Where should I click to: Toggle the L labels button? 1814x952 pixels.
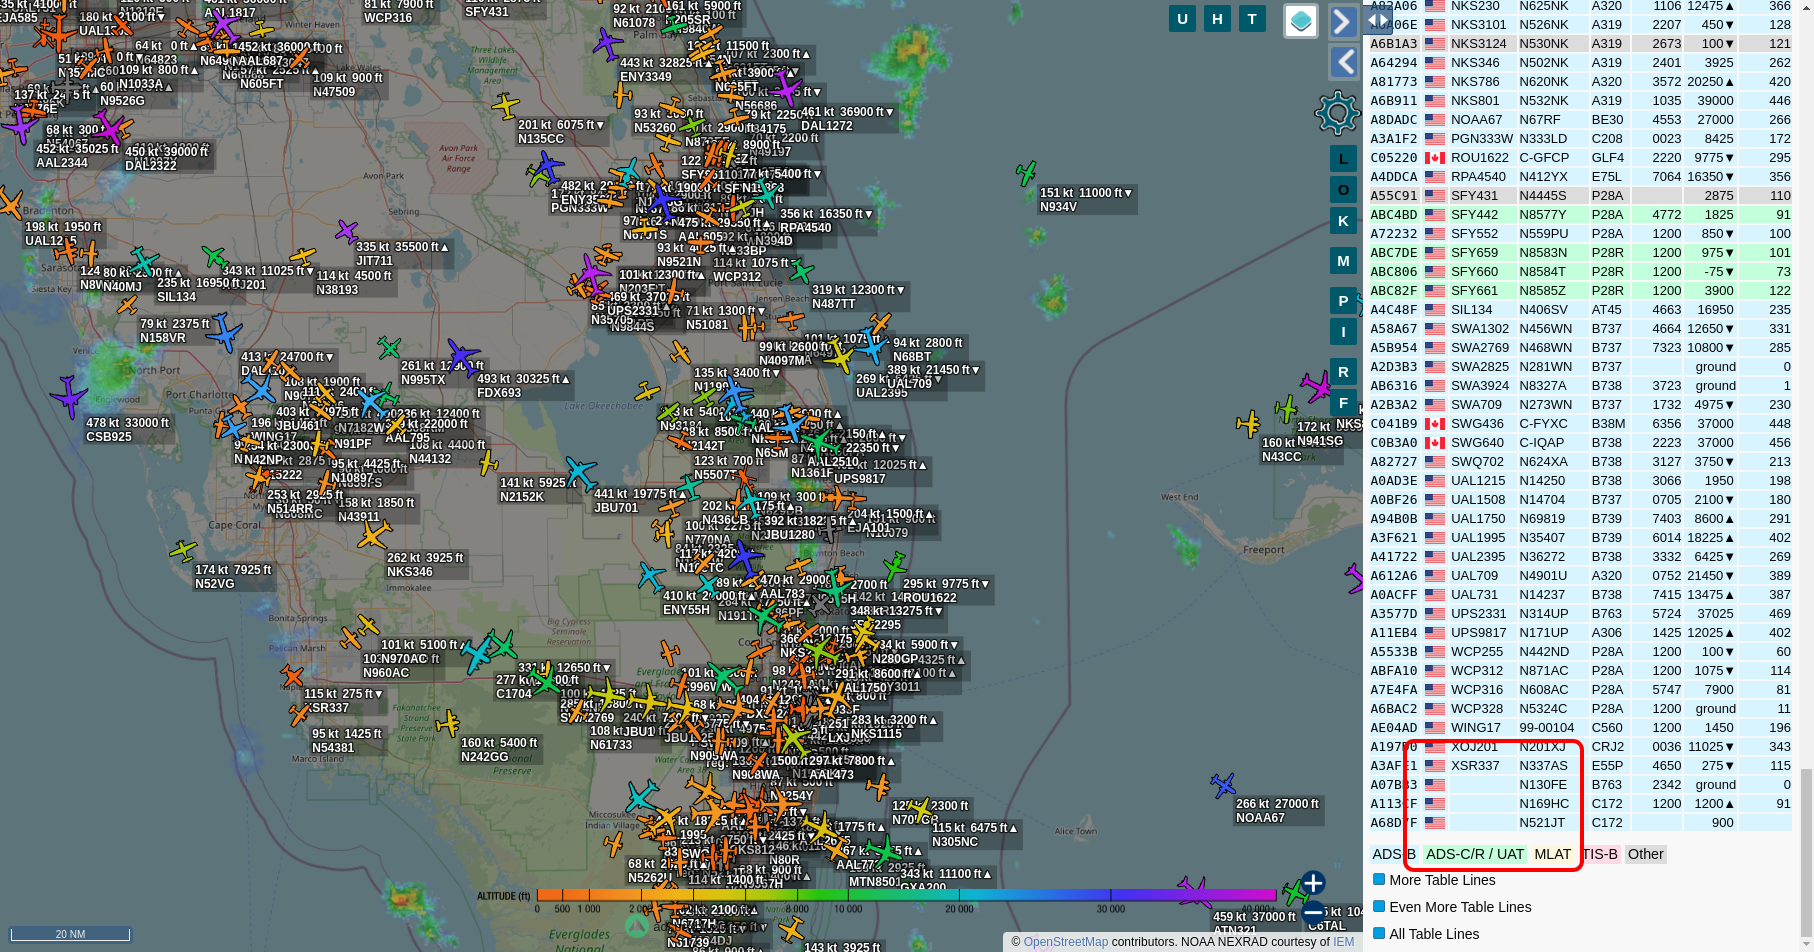tap(1343, 159)
